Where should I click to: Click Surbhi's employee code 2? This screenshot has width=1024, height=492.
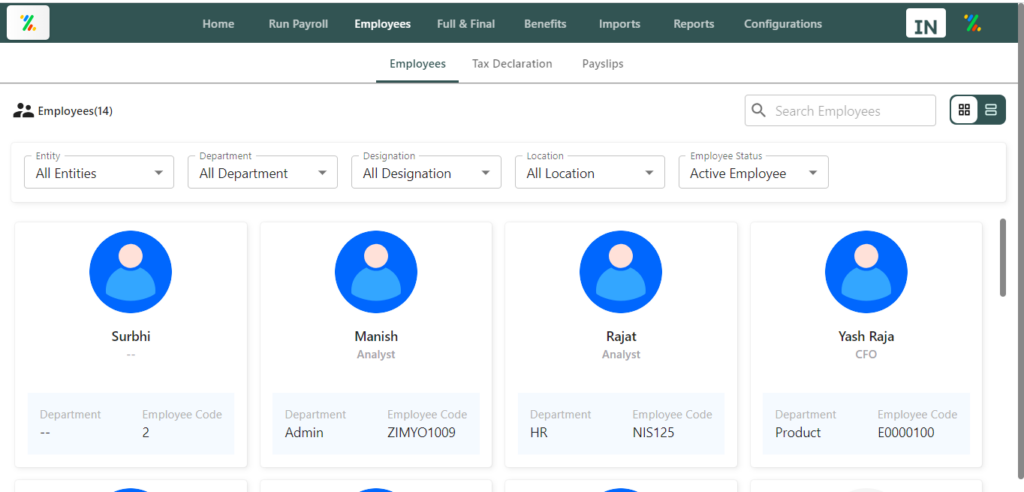146,432
